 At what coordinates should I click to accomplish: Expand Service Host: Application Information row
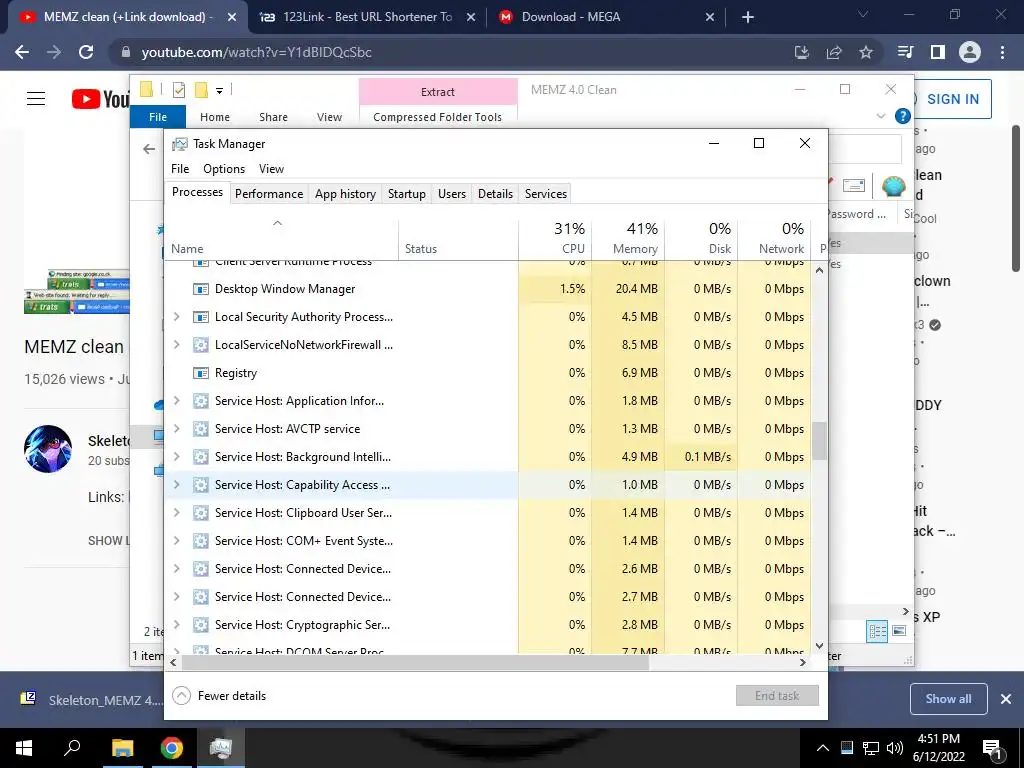point(176,401)
